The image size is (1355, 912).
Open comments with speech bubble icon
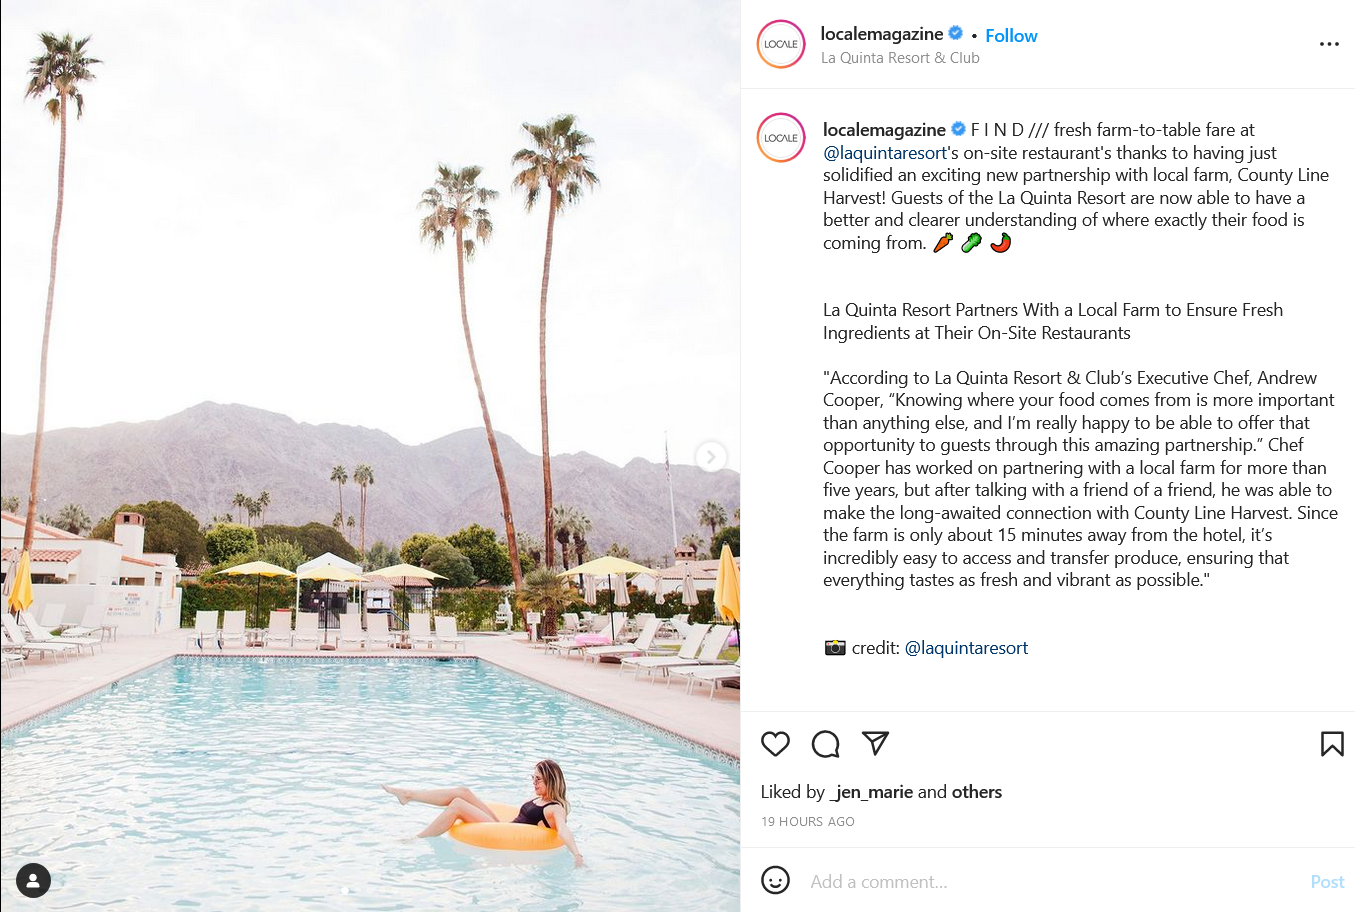pyautogui.click(x=825, y=744)
